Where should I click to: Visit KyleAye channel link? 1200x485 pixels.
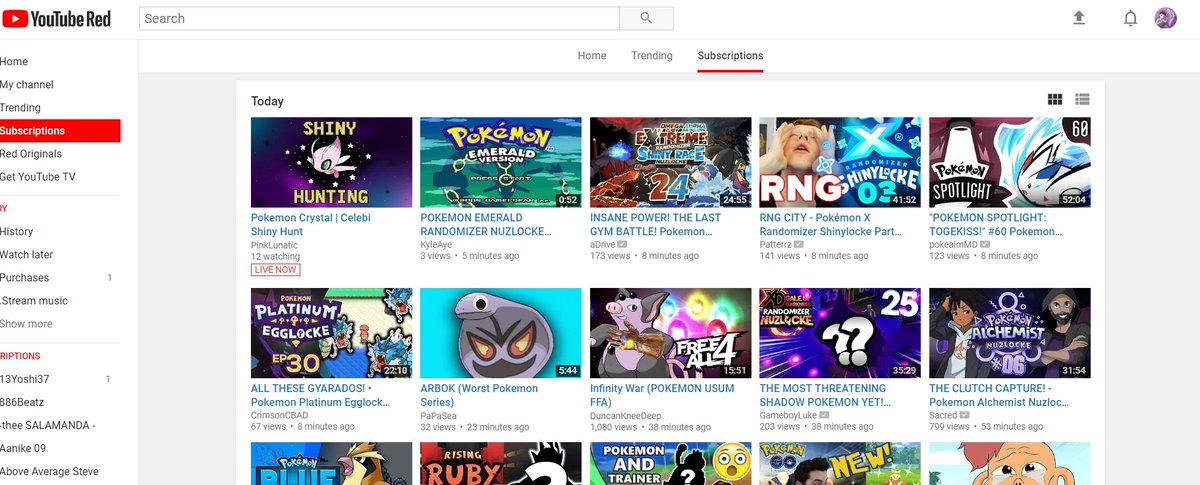pyautogui.click(x=436, y=244)
